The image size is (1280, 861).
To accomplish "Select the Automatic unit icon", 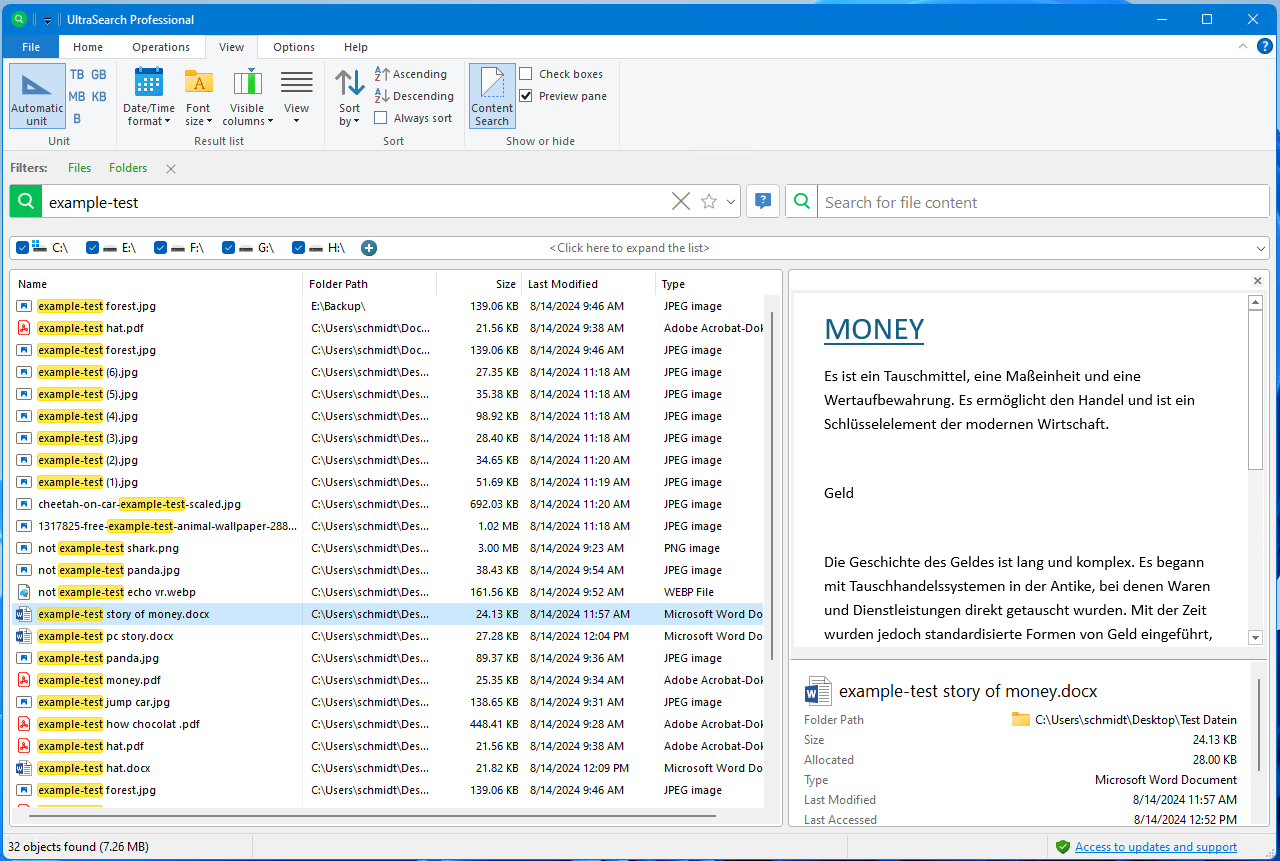I will (x=37, y=96).
